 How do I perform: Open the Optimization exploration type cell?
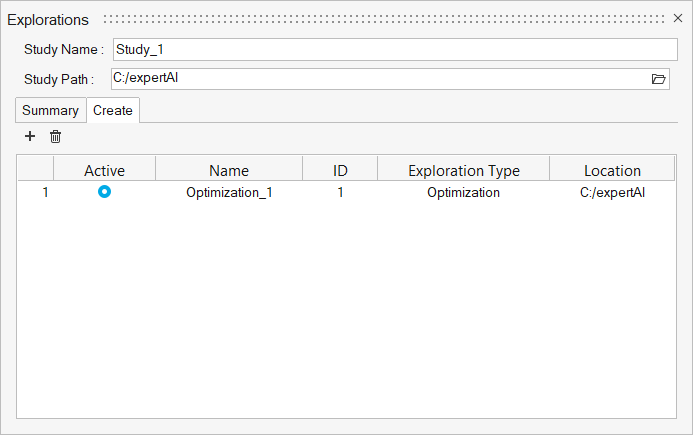[x=463, y=192]
